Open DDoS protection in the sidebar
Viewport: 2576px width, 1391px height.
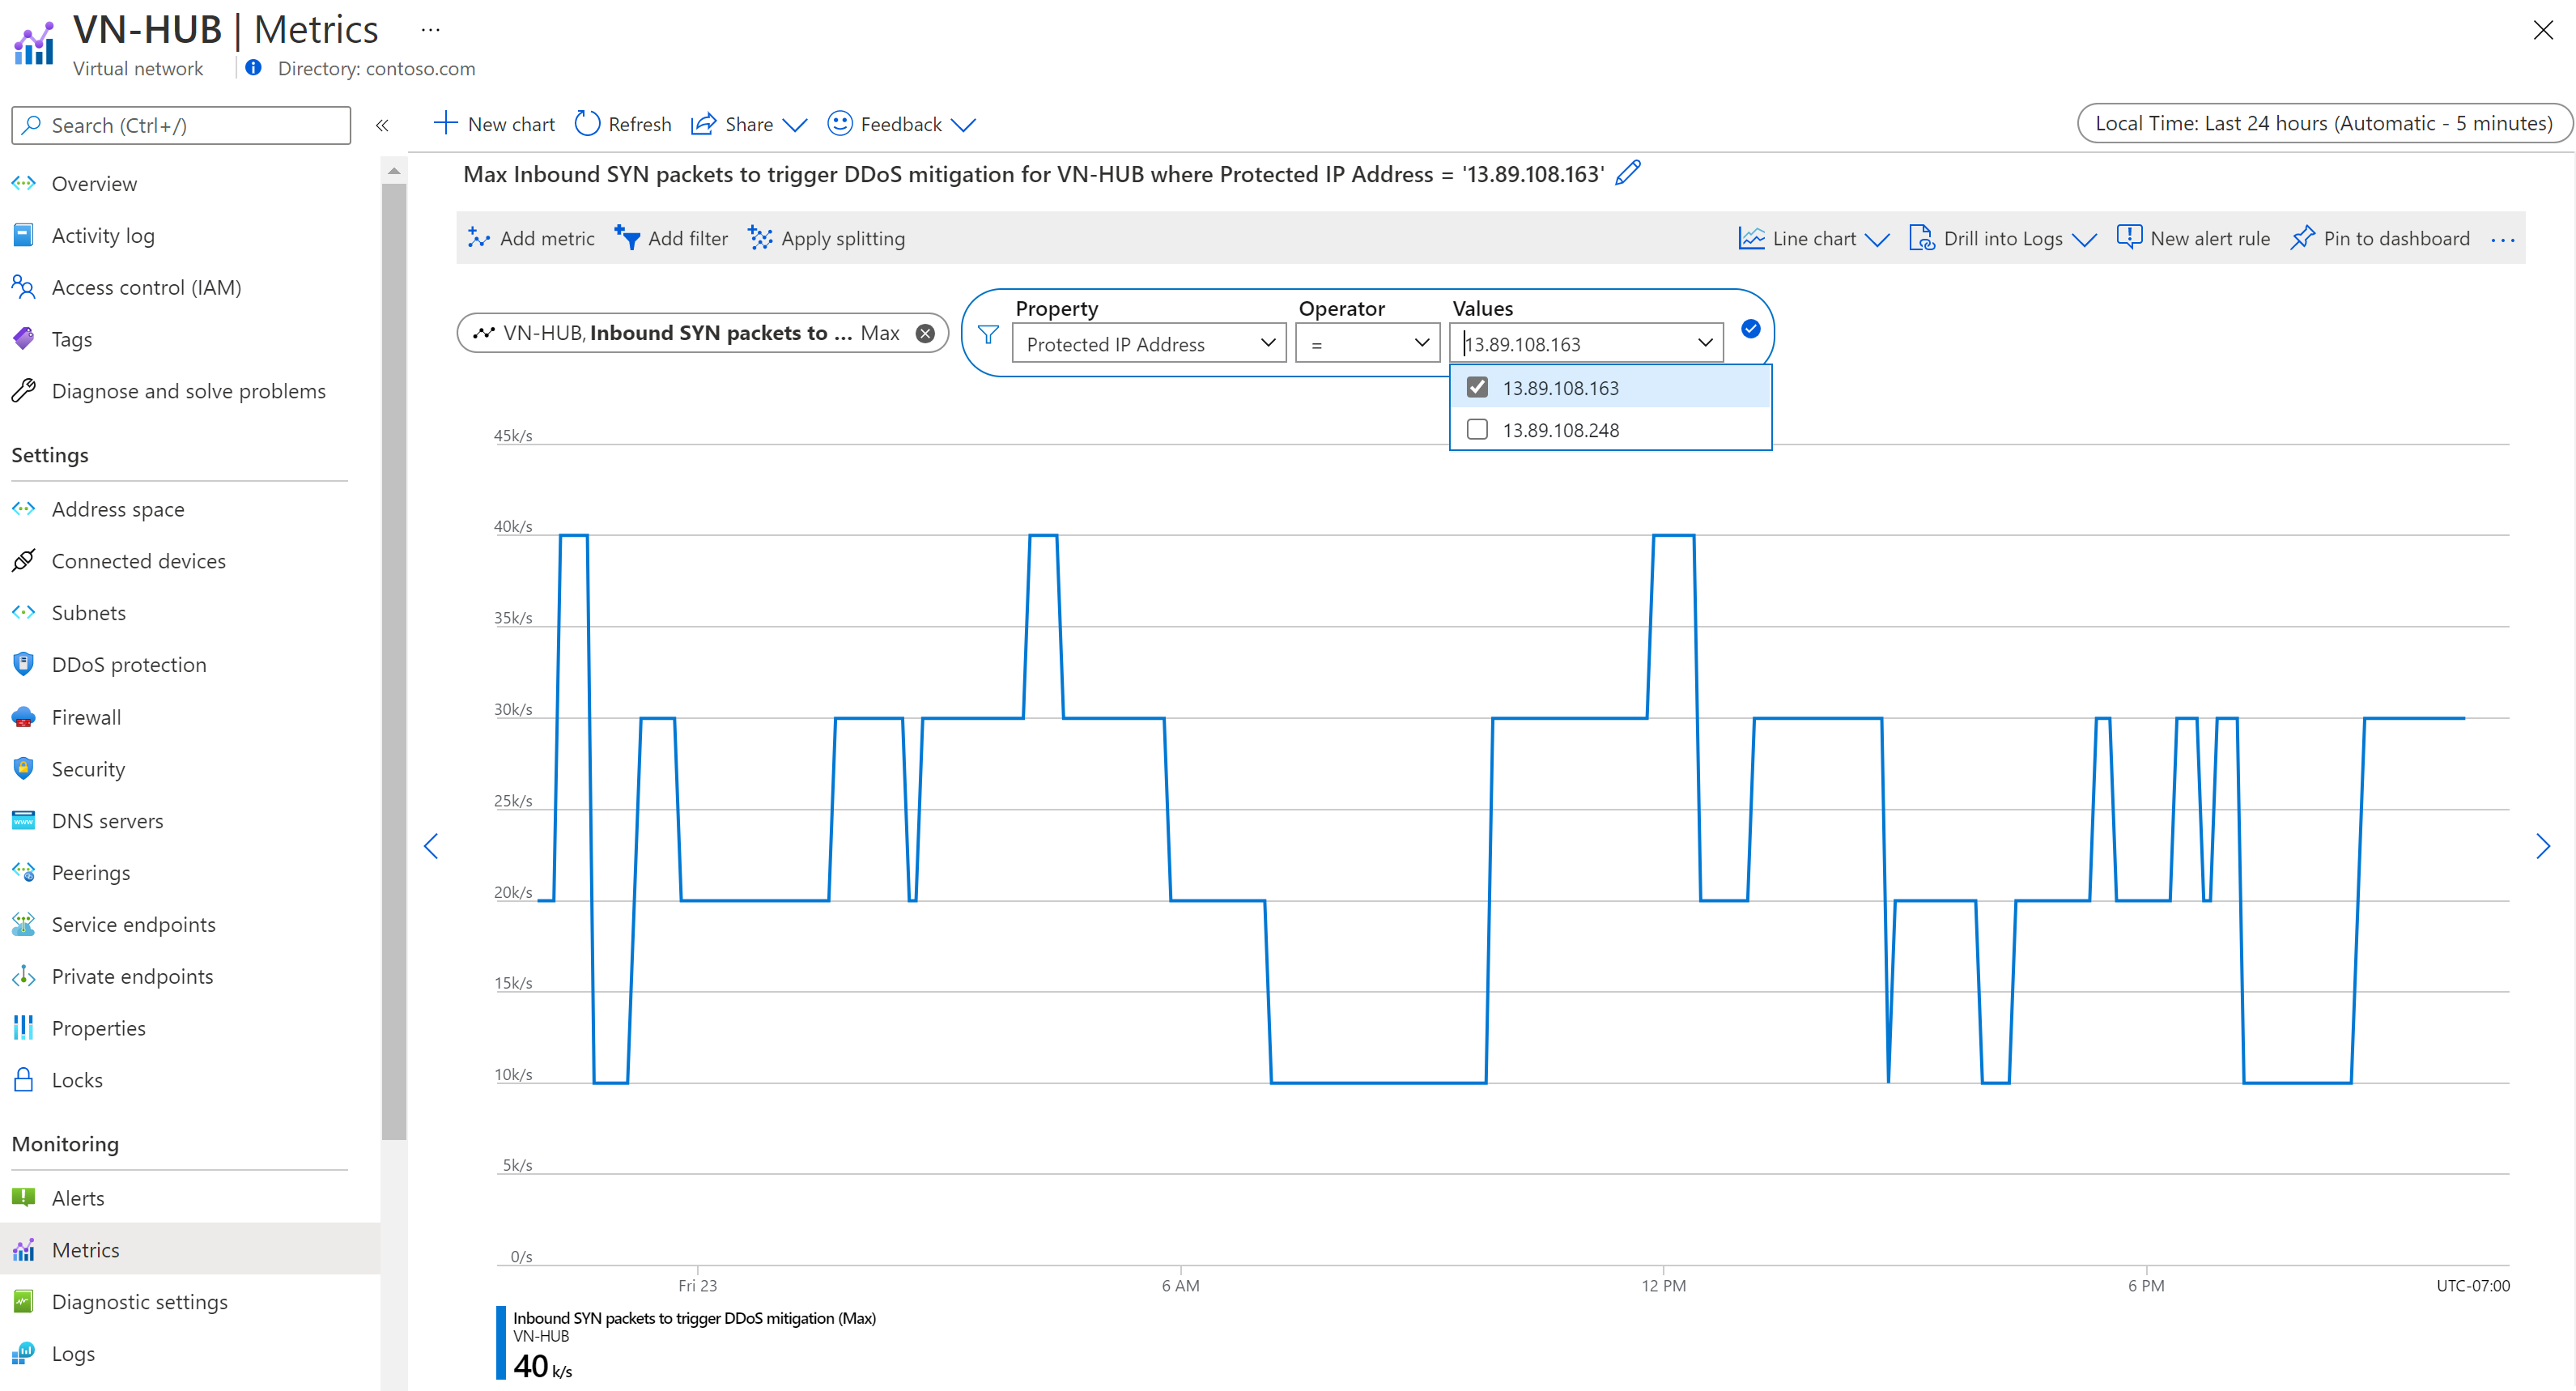[129, 665]
